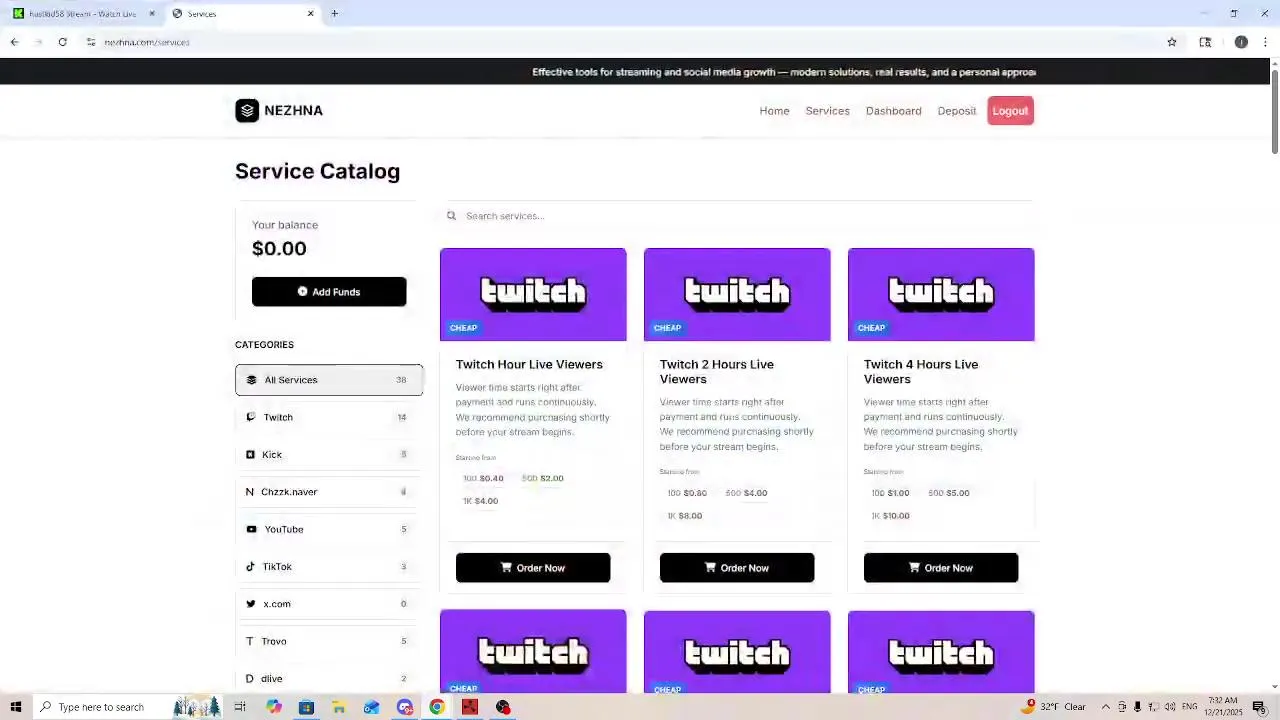Click the Kick icon in categories list
The image size is (1280, 720).
click(x=250, y=455)
